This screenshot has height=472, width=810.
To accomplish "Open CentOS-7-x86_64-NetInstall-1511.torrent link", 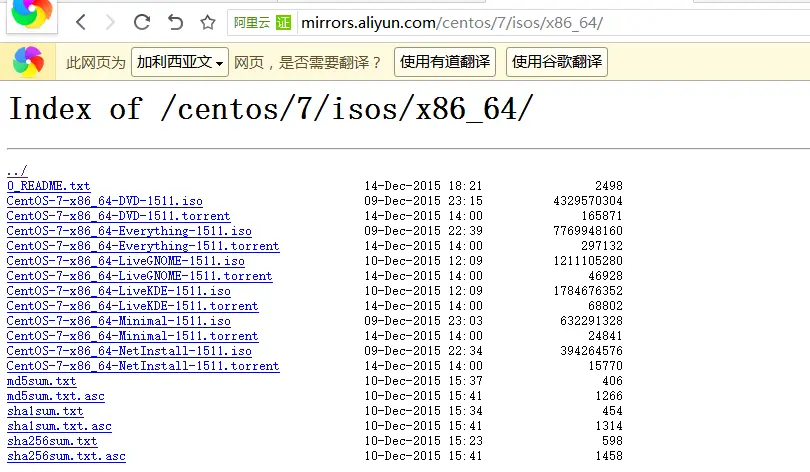I will 143,366.
